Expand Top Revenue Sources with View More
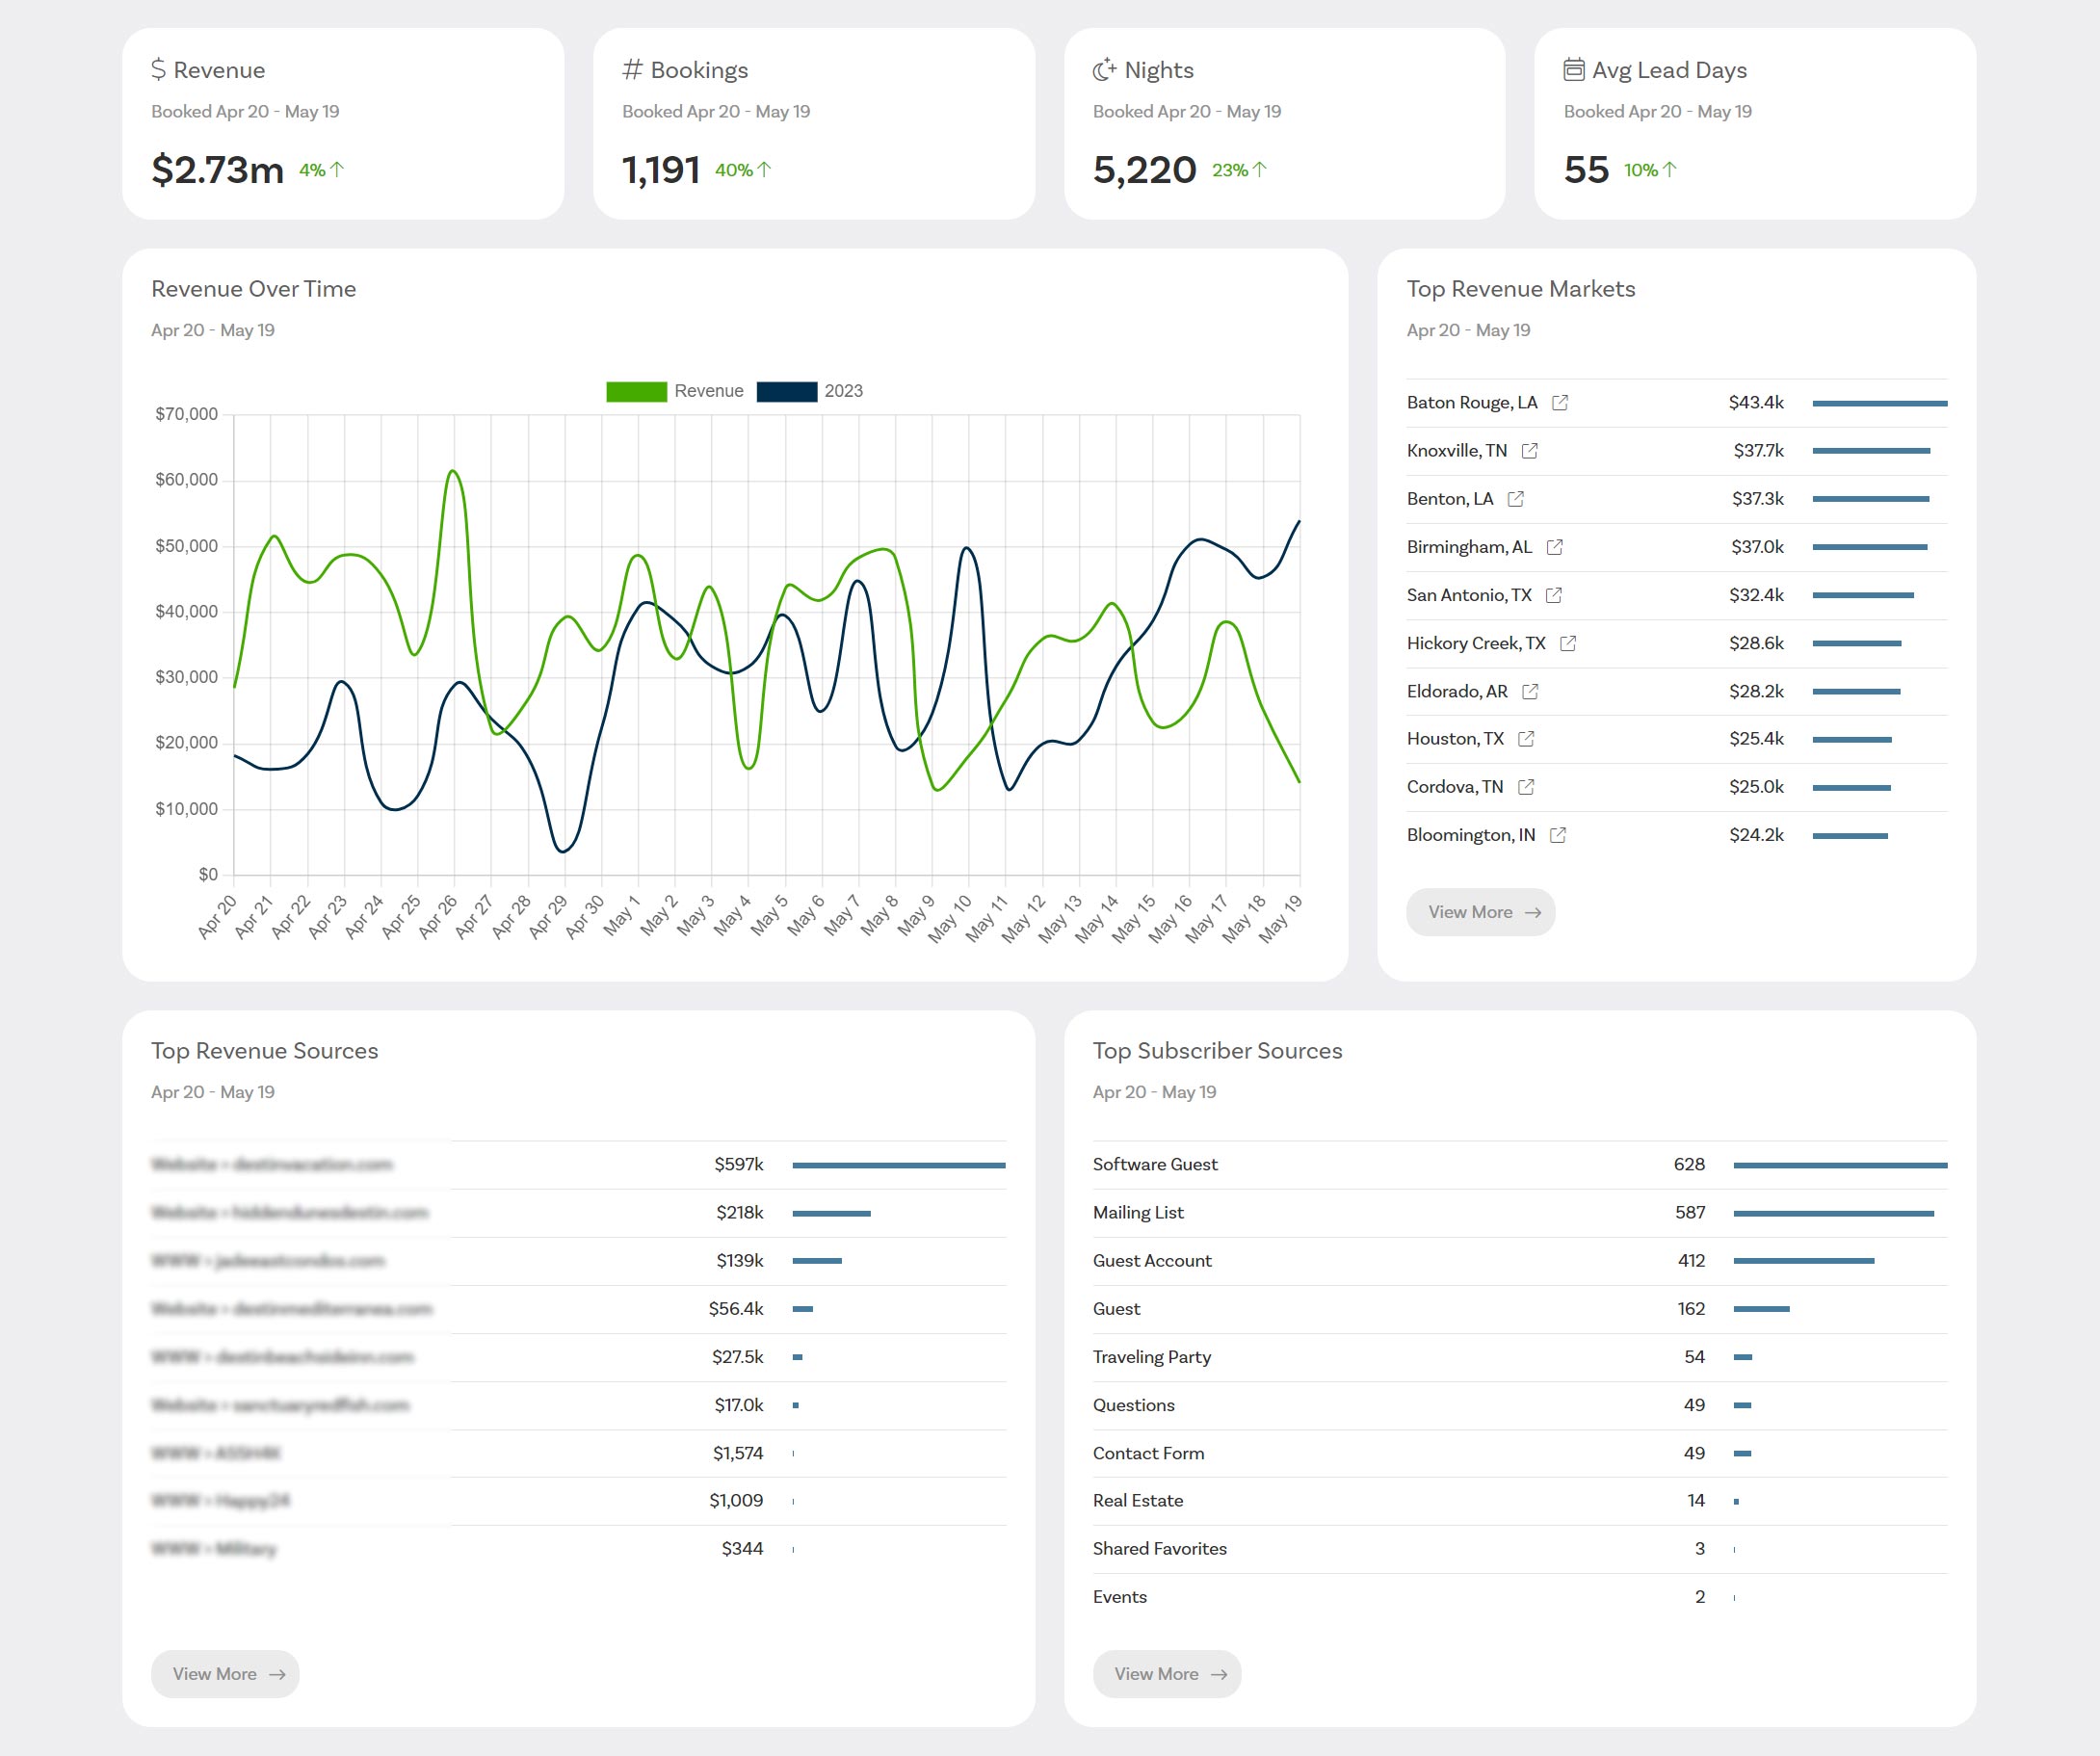Viewport: 2100px width, 1756px height. 224,1673
